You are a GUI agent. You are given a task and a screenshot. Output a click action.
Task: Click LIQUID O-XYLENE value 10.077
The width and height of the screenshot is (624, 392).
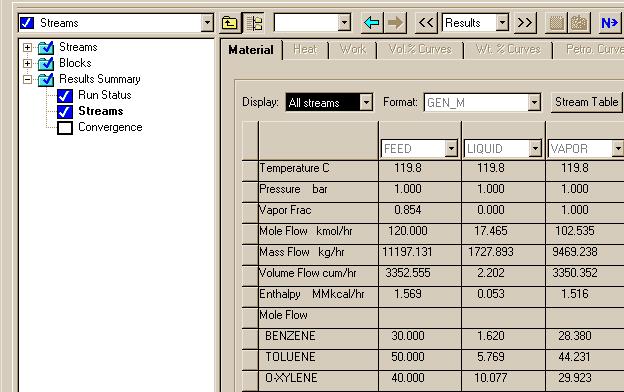(x=491, y=378)
